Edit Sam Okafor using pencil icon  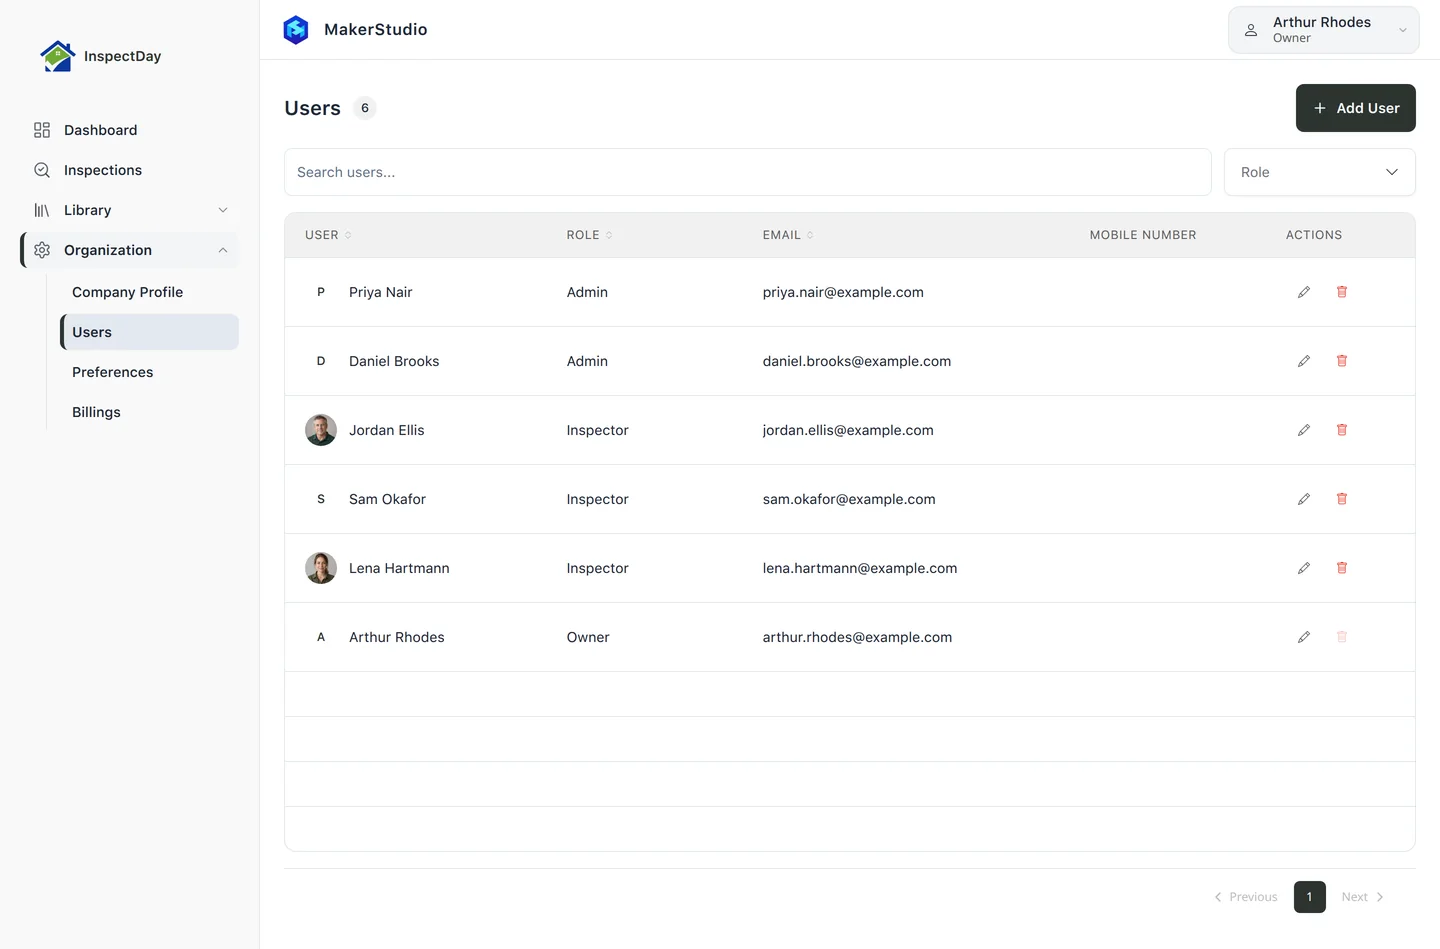(1304, 499)
